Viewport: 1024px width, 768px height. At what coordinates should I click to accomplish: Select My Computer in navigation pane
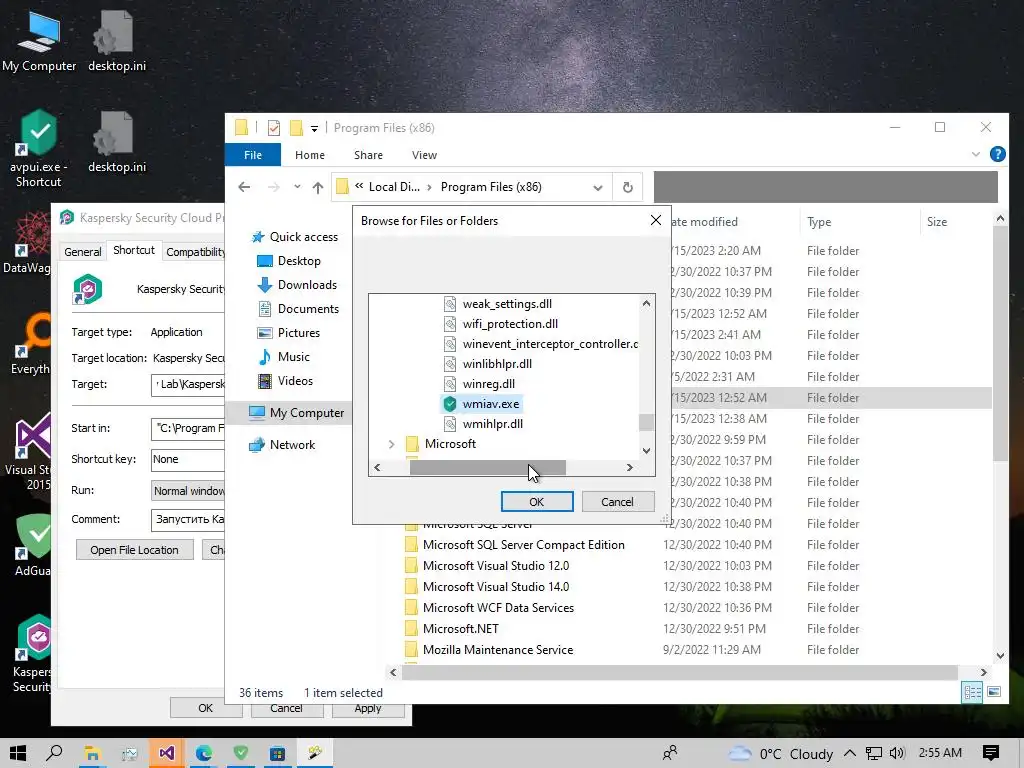(x=296, y=413)
